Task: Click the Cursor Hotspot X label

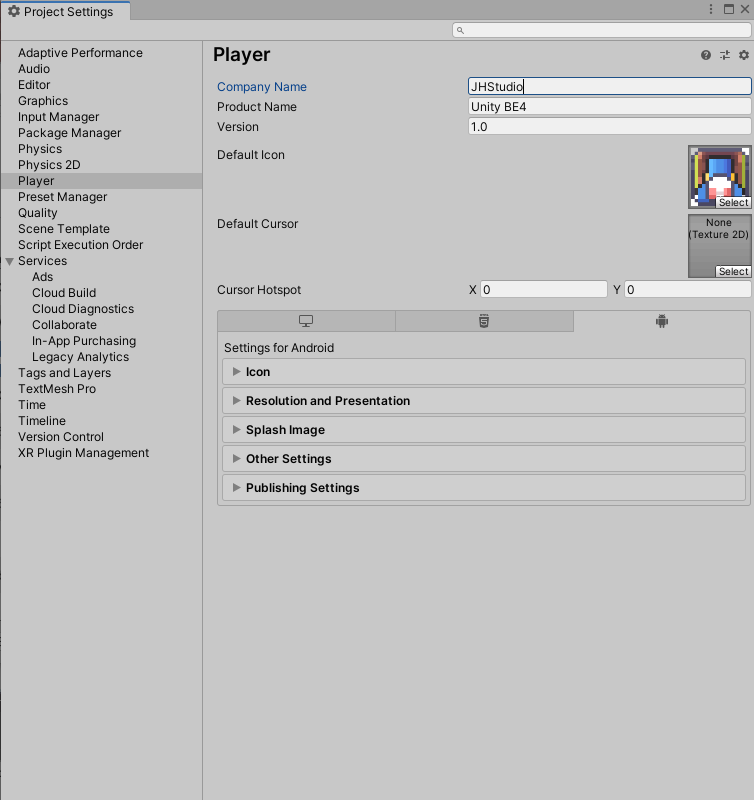Action: (472, 290)
